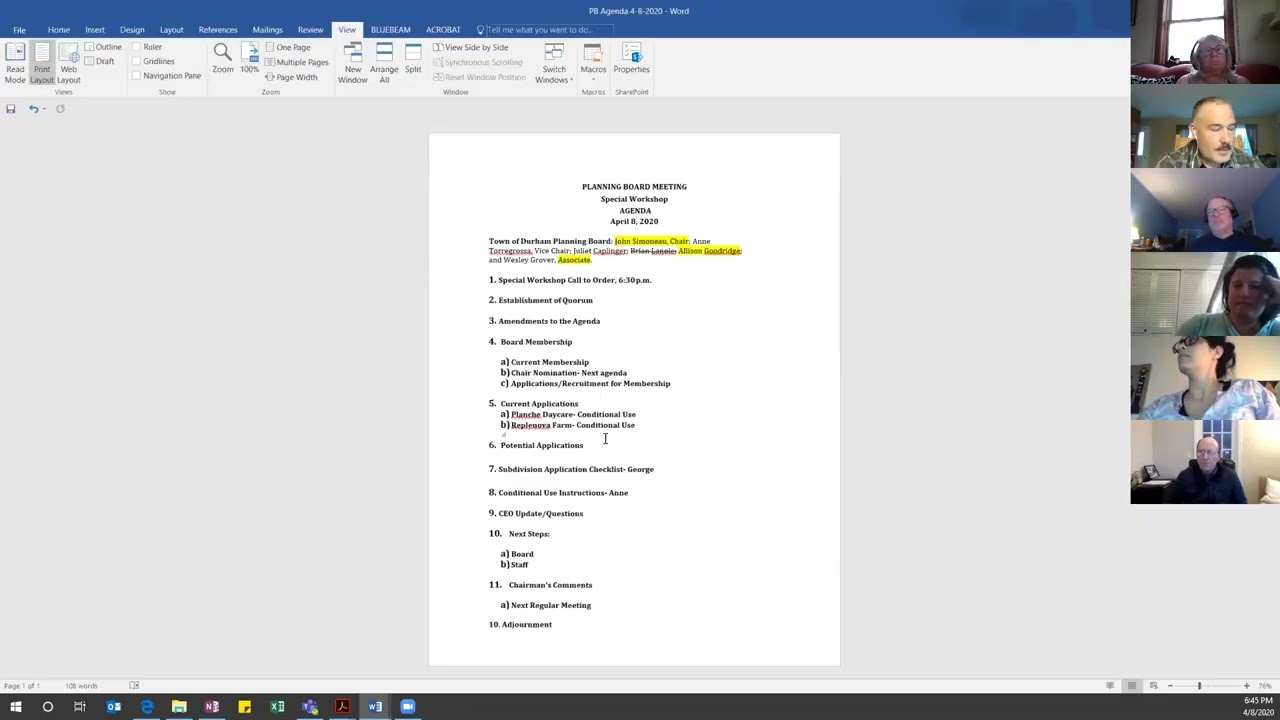Zoom out with the minus button
Screen dimensions: 1280x720
(x=1170, y=686)
